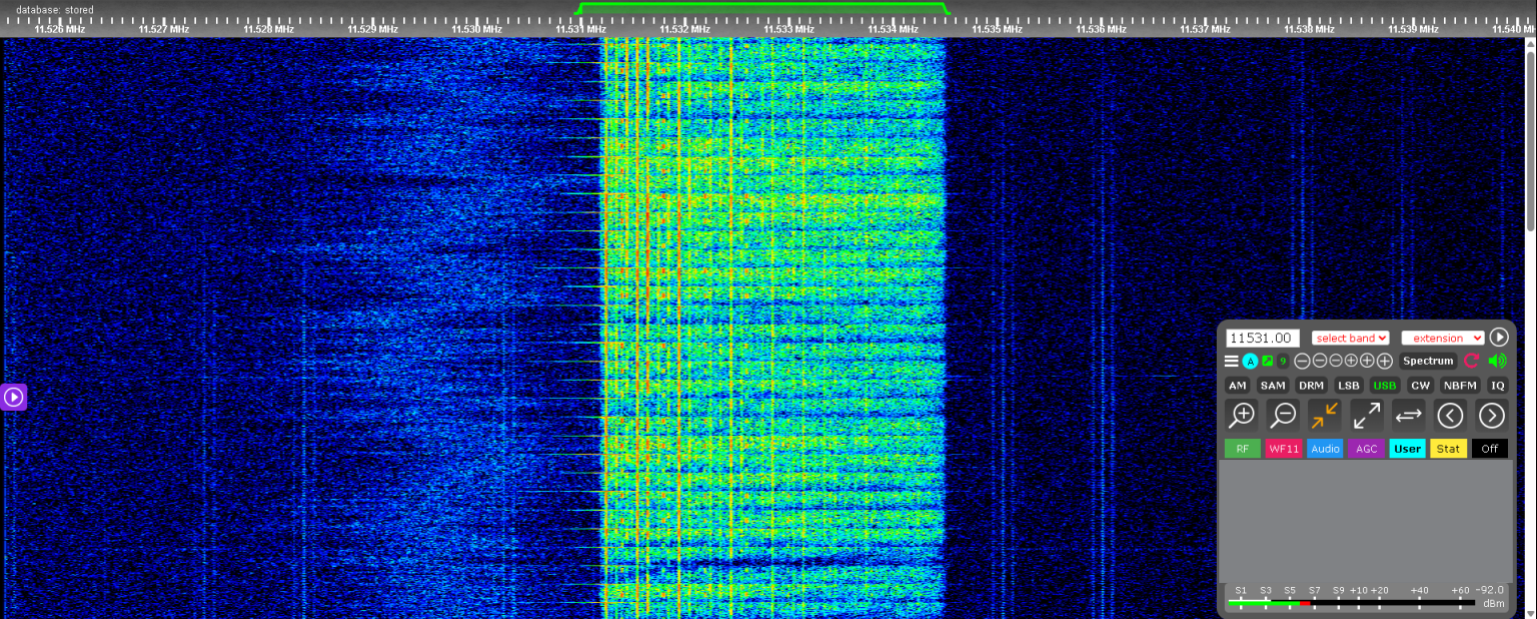Click the smallest minus frequency step button
Viewport: 1537px width, 619px height.
[1336, 361]
